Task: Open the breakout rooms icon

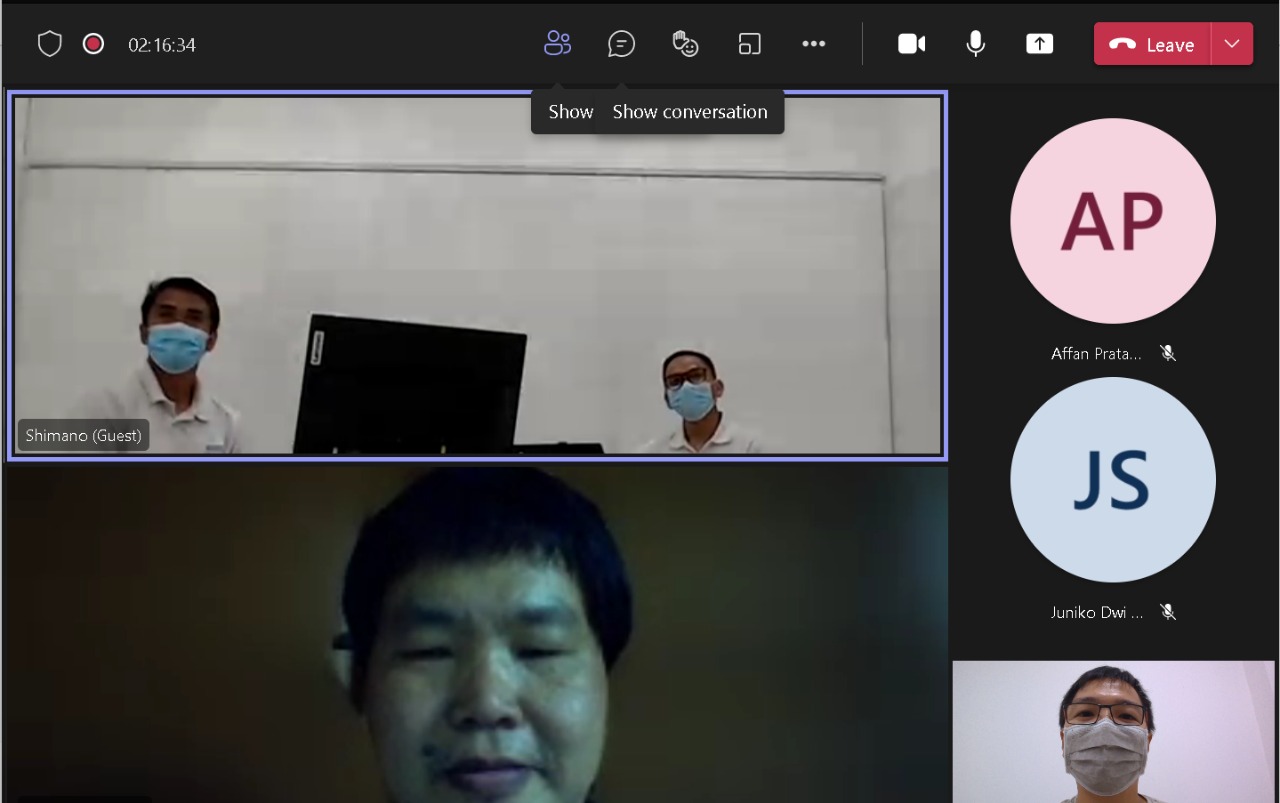Action: (749, 44)
